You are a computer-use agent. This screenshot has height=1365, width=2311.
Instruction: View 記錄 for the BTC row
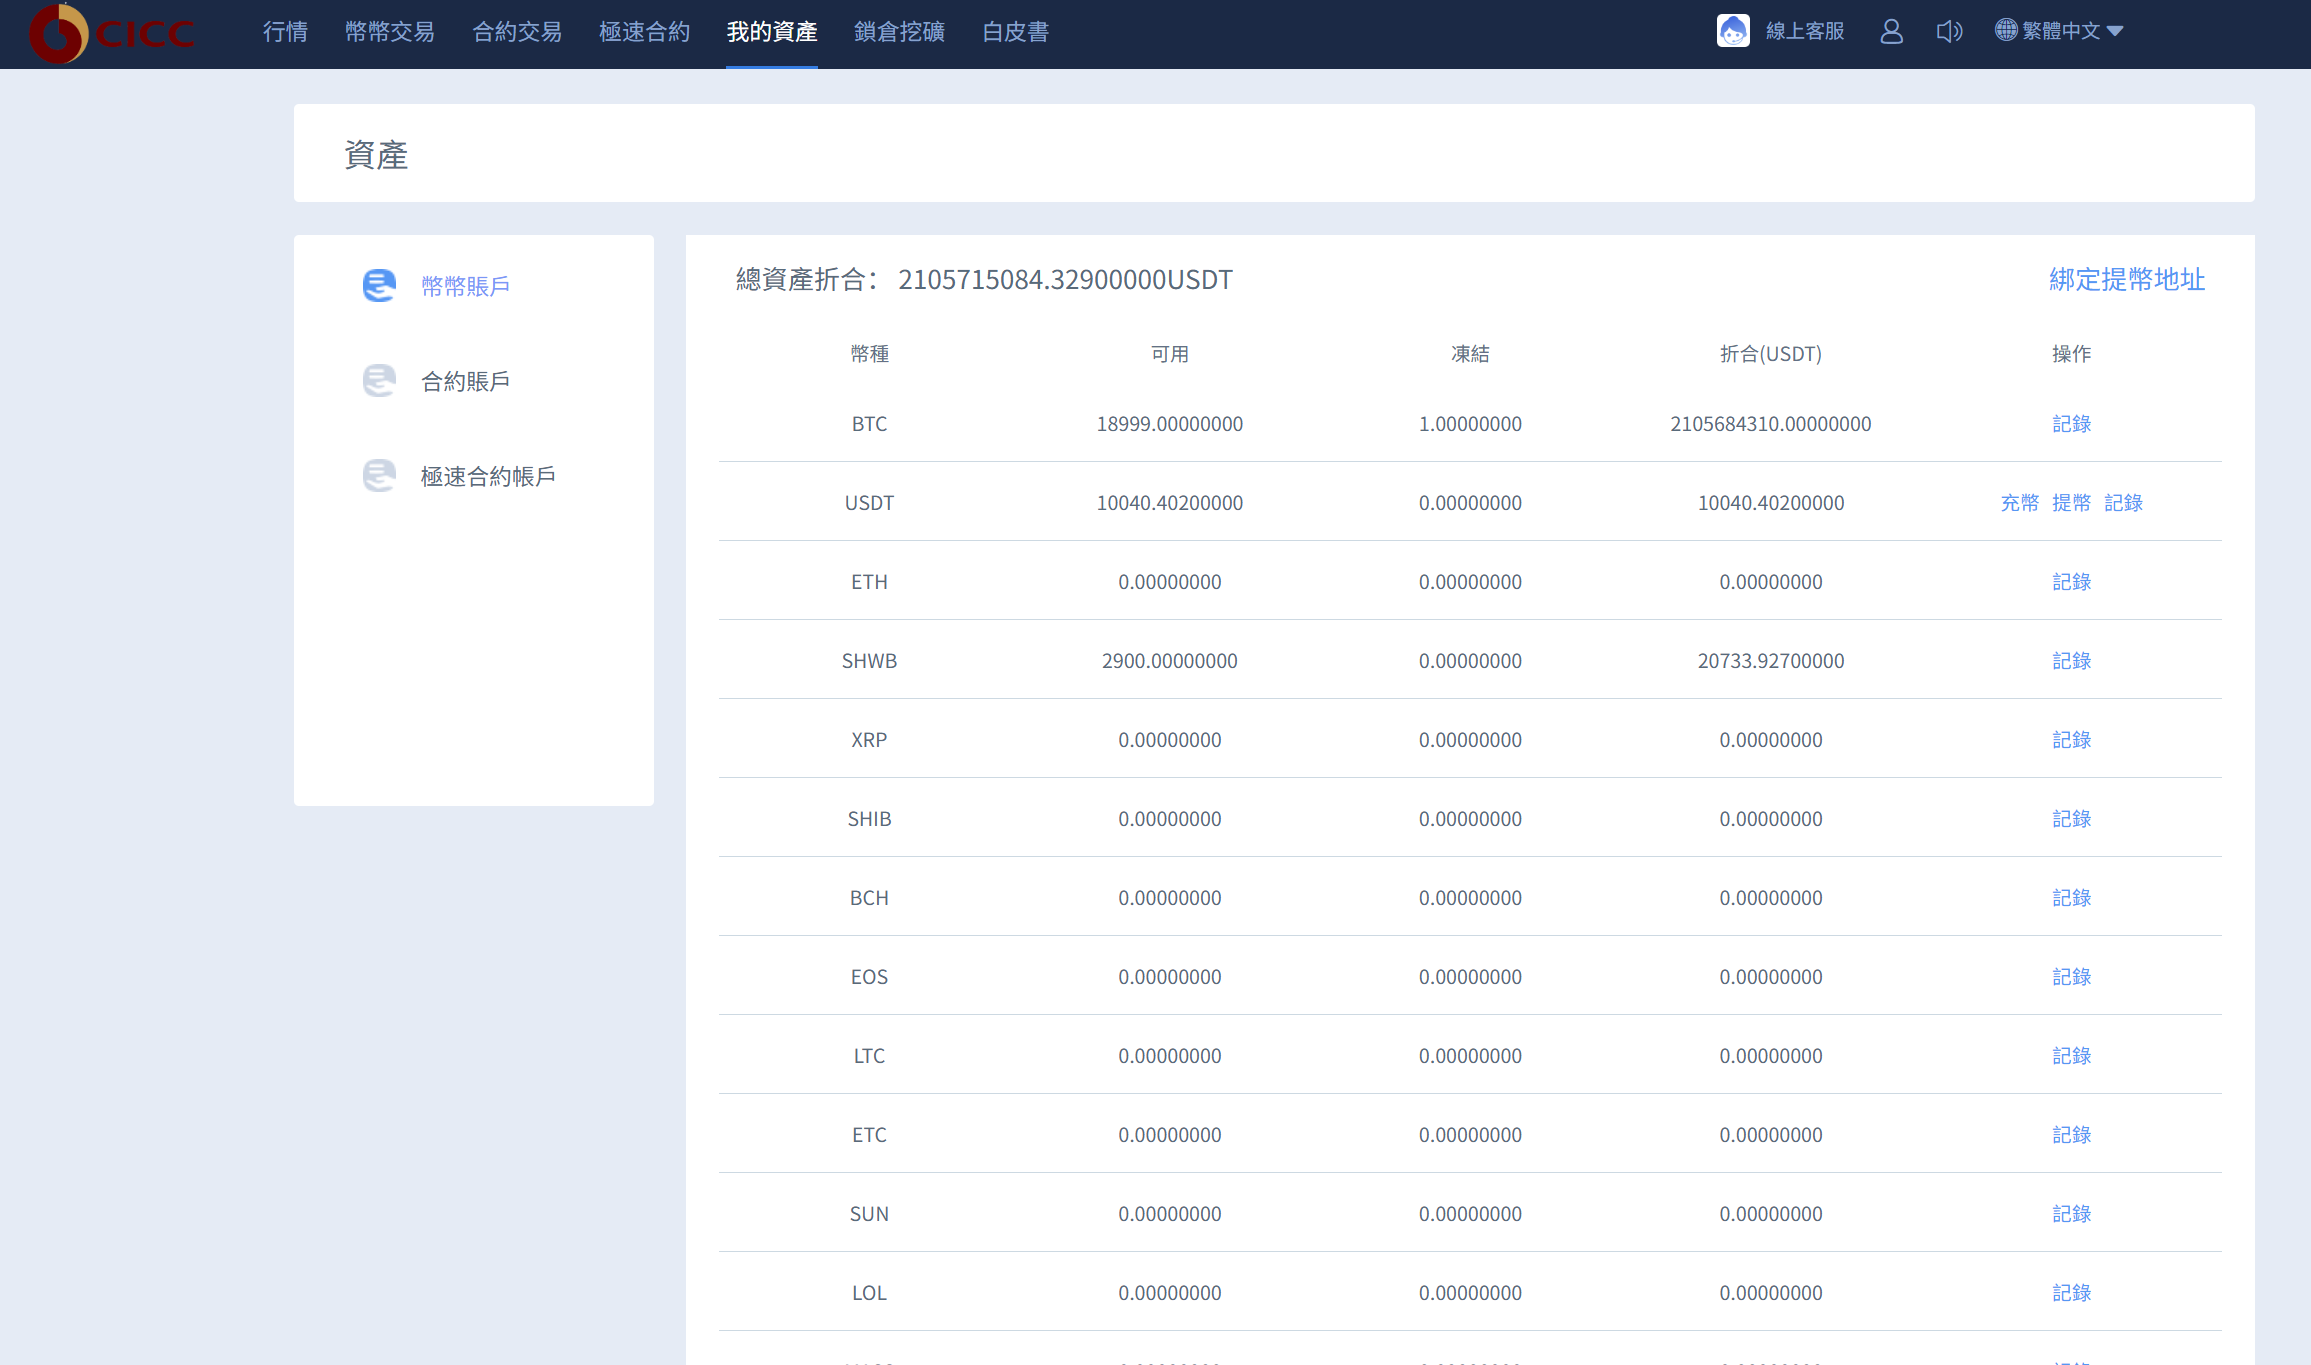coord(2071,424)
